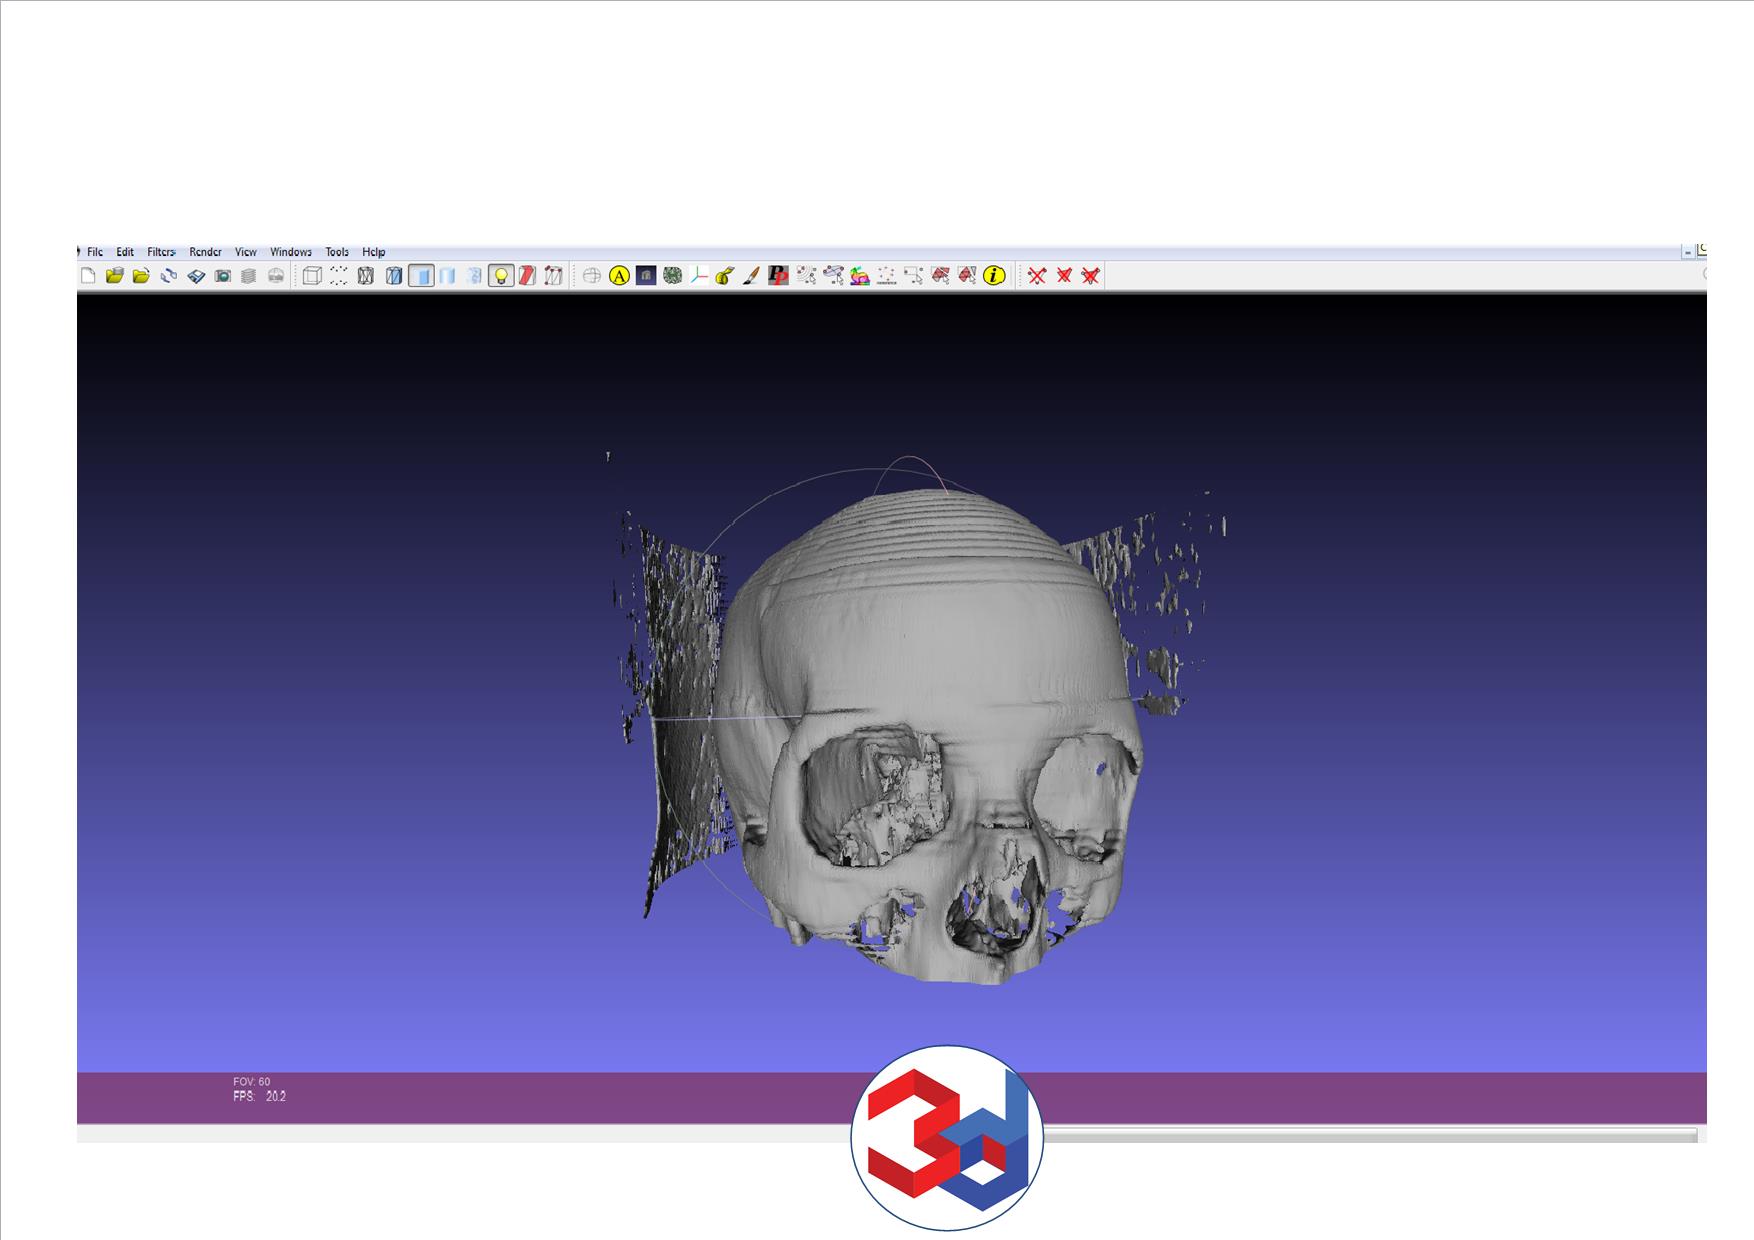This screenshot has width=1754, height=1240.
Task: Toggle the flat shading render mode
Action: [x=421, y=276]
